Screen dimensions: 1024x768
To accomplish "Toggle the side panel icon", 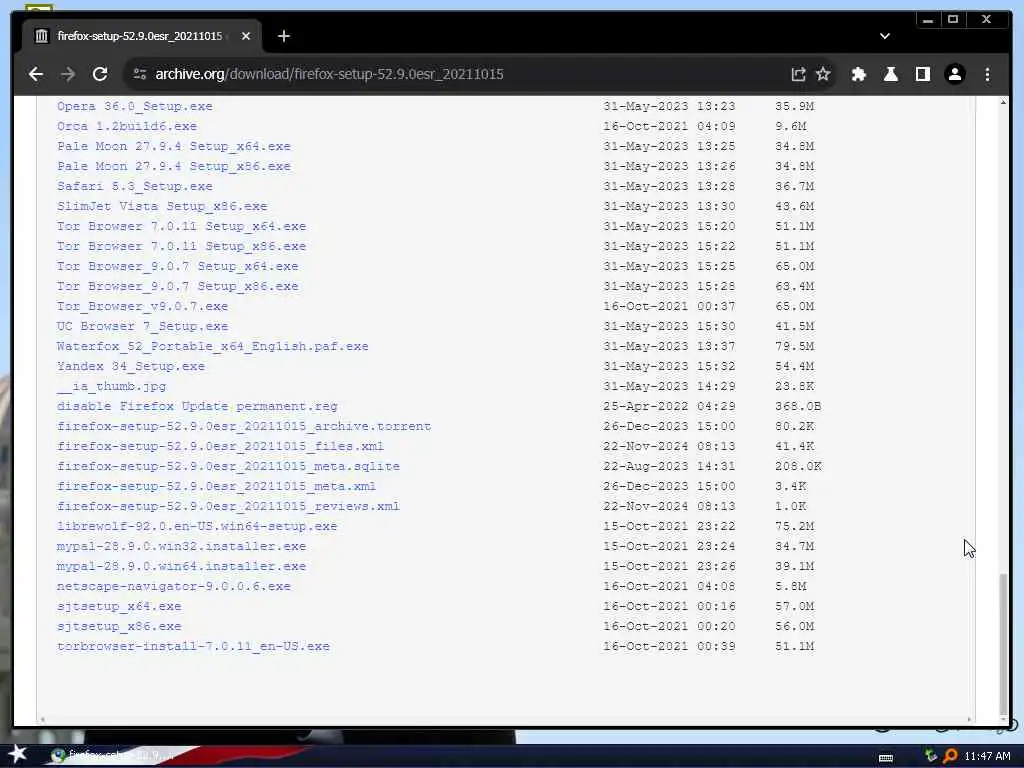I will pyautogui.click(x=923, y=74).
